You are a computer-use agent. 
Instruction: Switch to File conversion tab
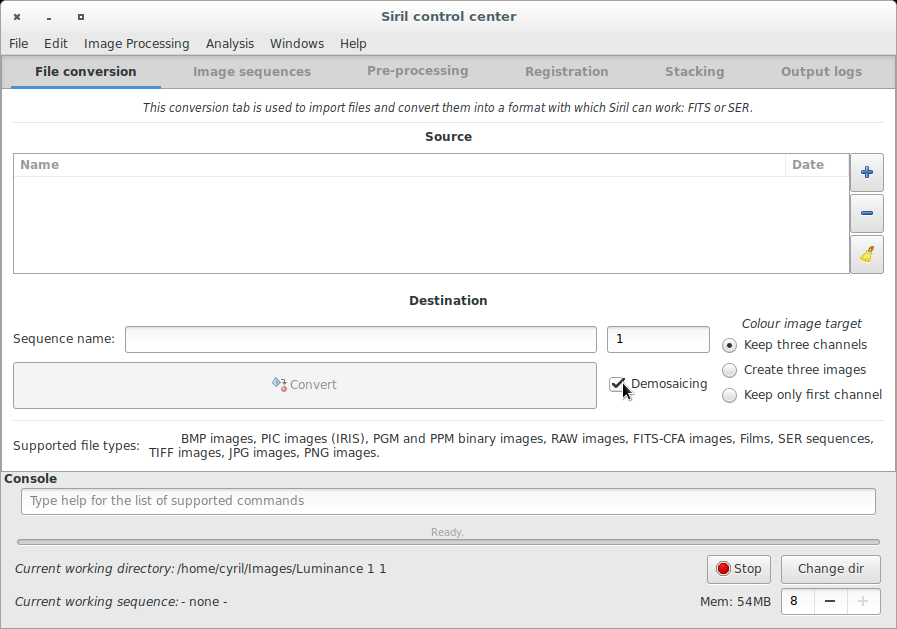(x=86, y=71)
